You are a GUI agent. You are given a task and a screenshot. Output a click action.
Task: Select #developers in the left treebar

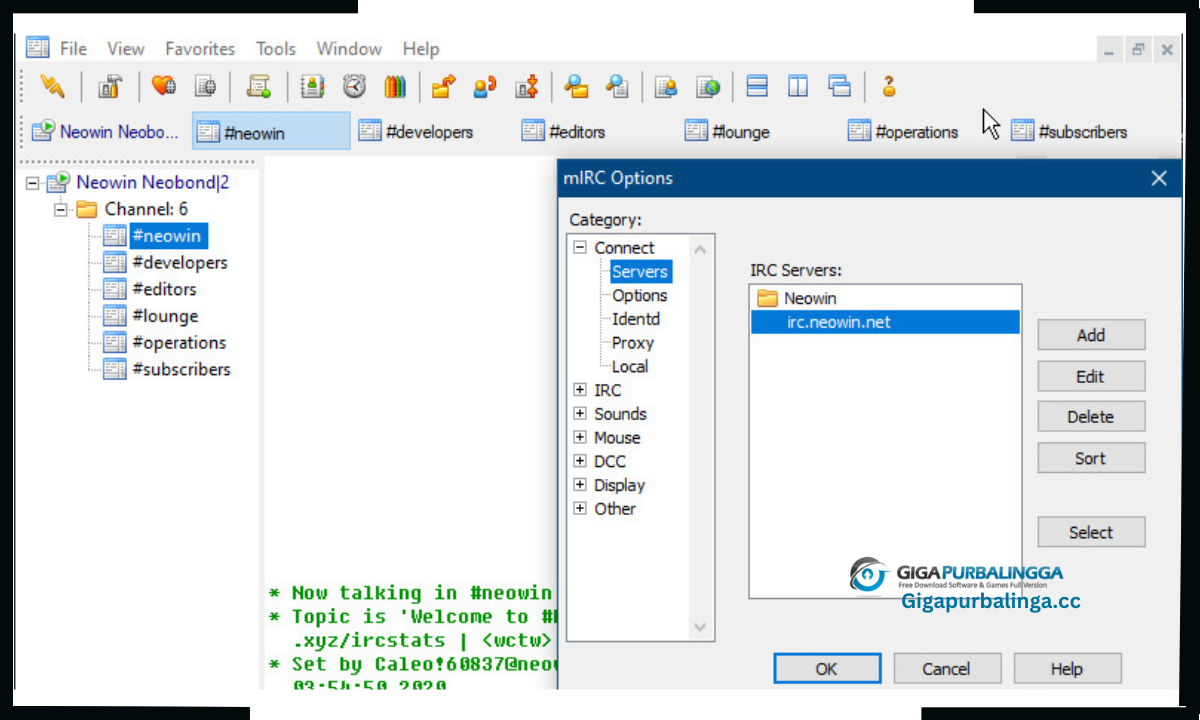[x=179, y=262]
